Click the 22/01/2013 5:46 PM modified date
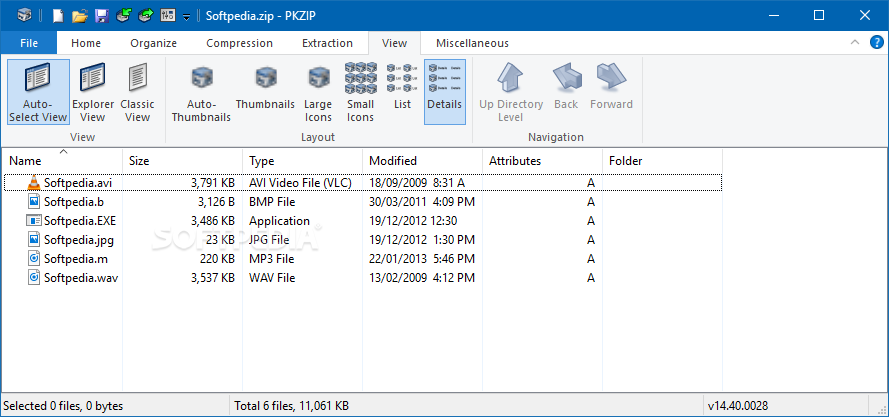The image size is (889, 417). pyautogui.click(x=422, y=259)
